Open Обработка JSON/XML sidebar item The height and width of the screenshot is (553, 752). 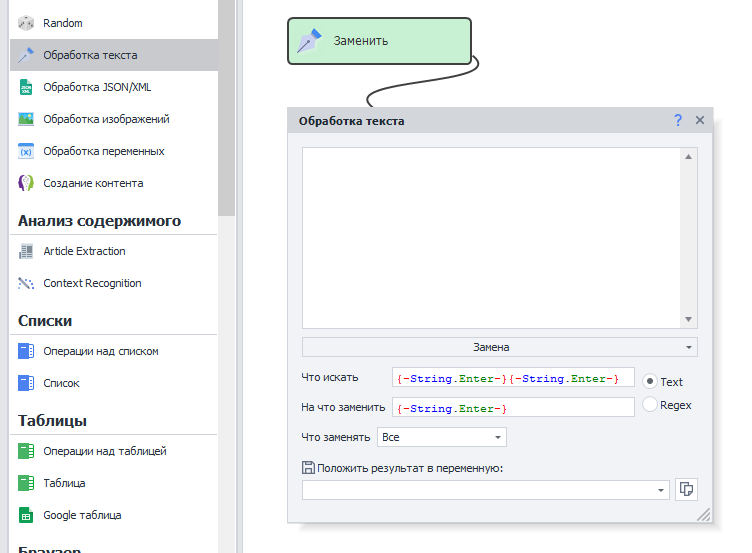coord(114,87)
